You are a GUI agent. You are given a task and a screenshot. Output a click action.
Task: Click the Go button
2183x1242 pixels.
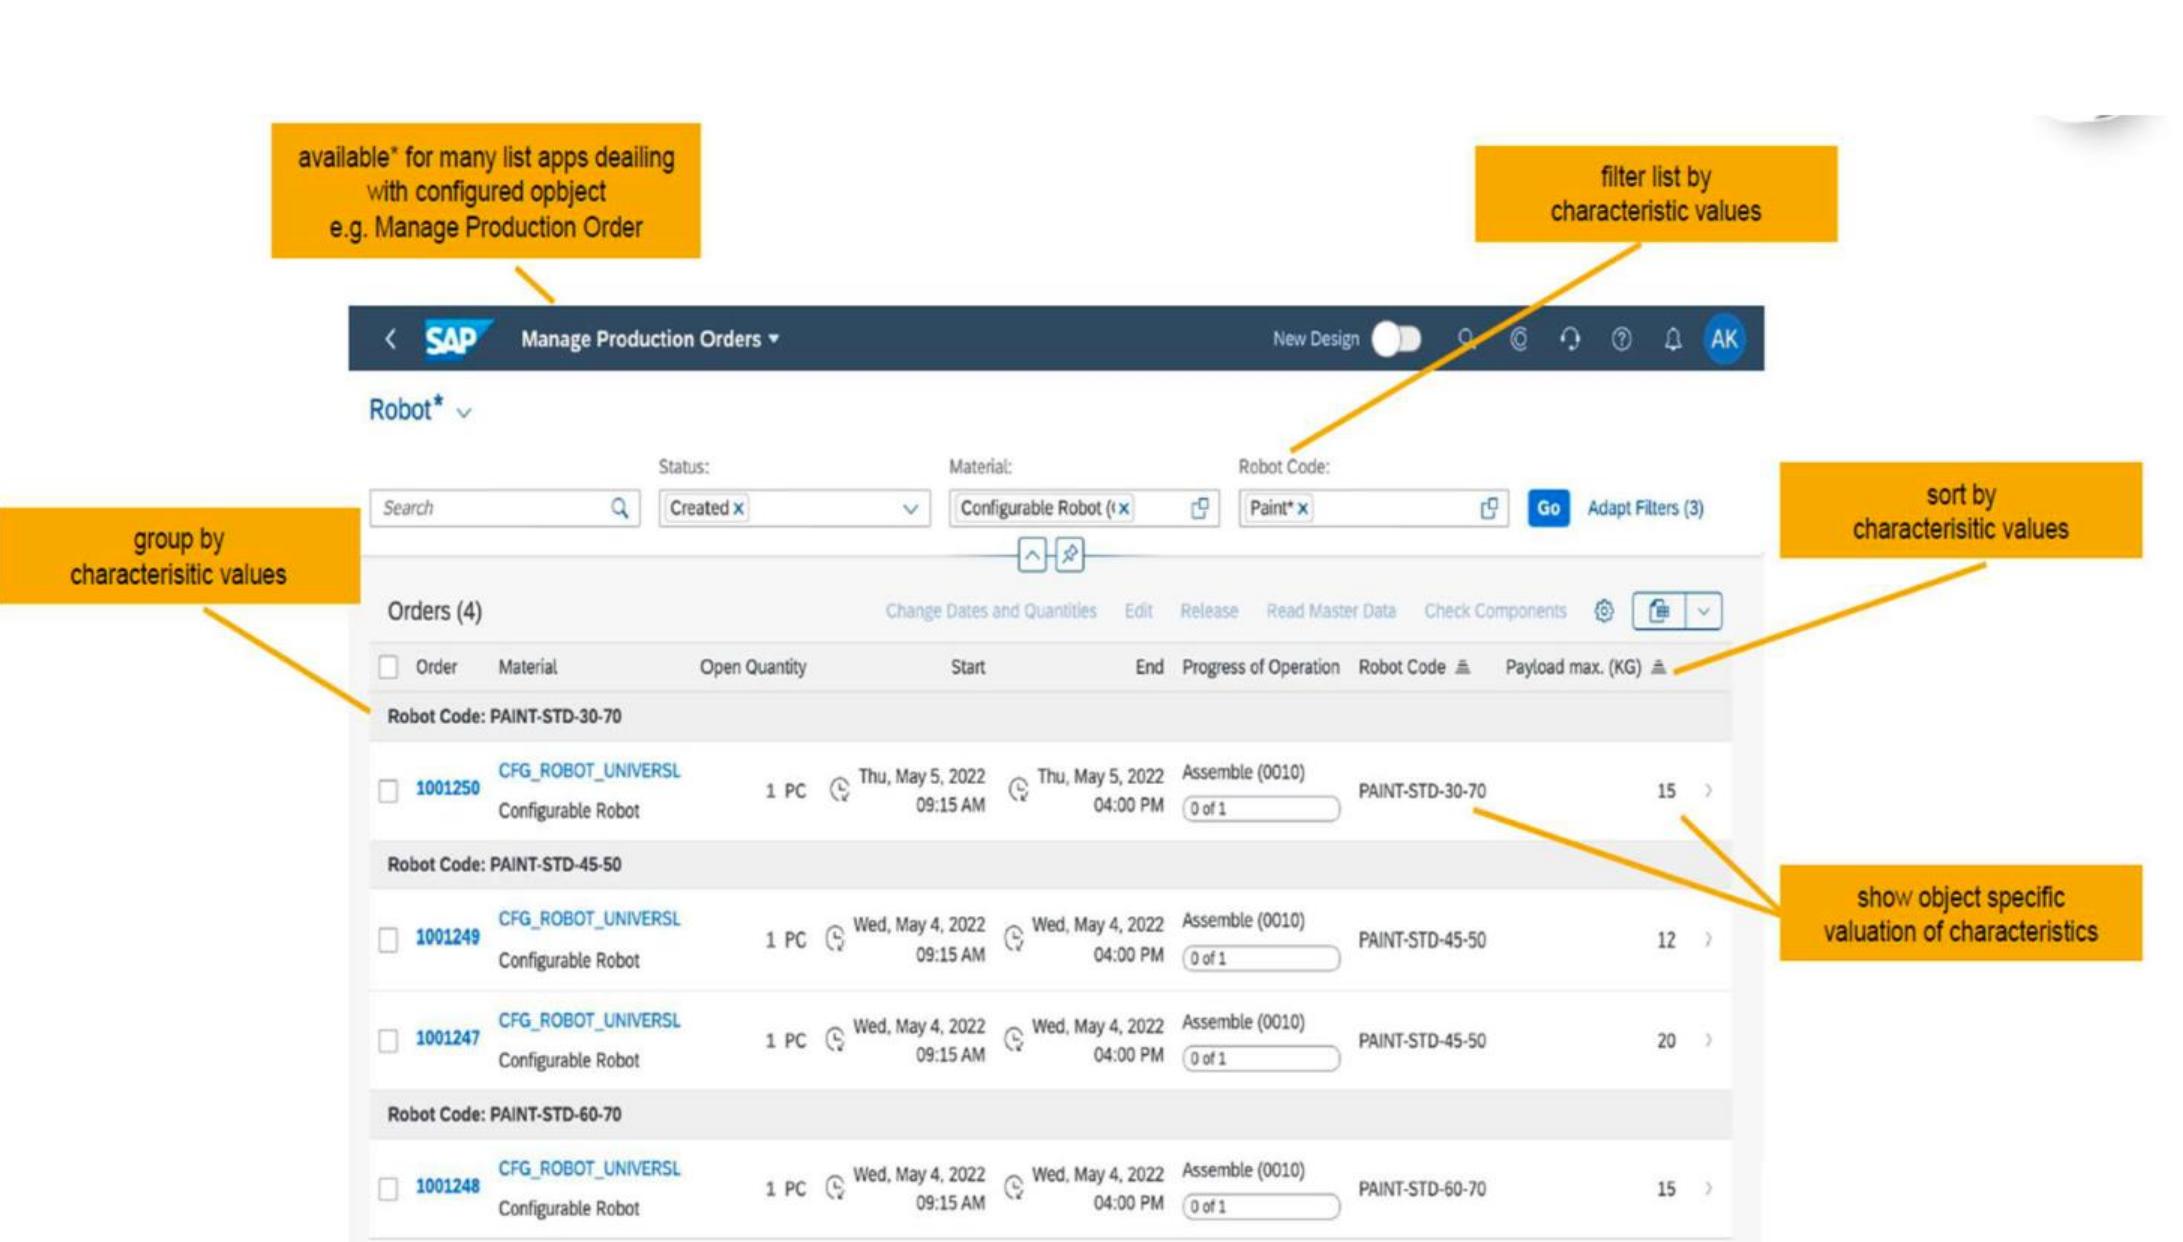(1548, 508)
